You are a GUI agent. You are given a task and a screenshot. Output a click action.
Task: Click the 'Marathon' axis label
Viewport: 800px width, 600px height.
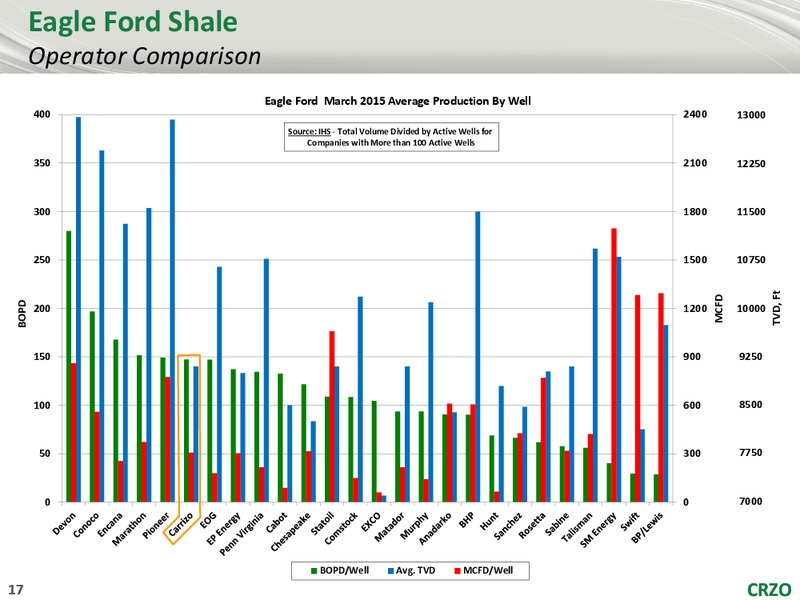(x=130, y=529)
